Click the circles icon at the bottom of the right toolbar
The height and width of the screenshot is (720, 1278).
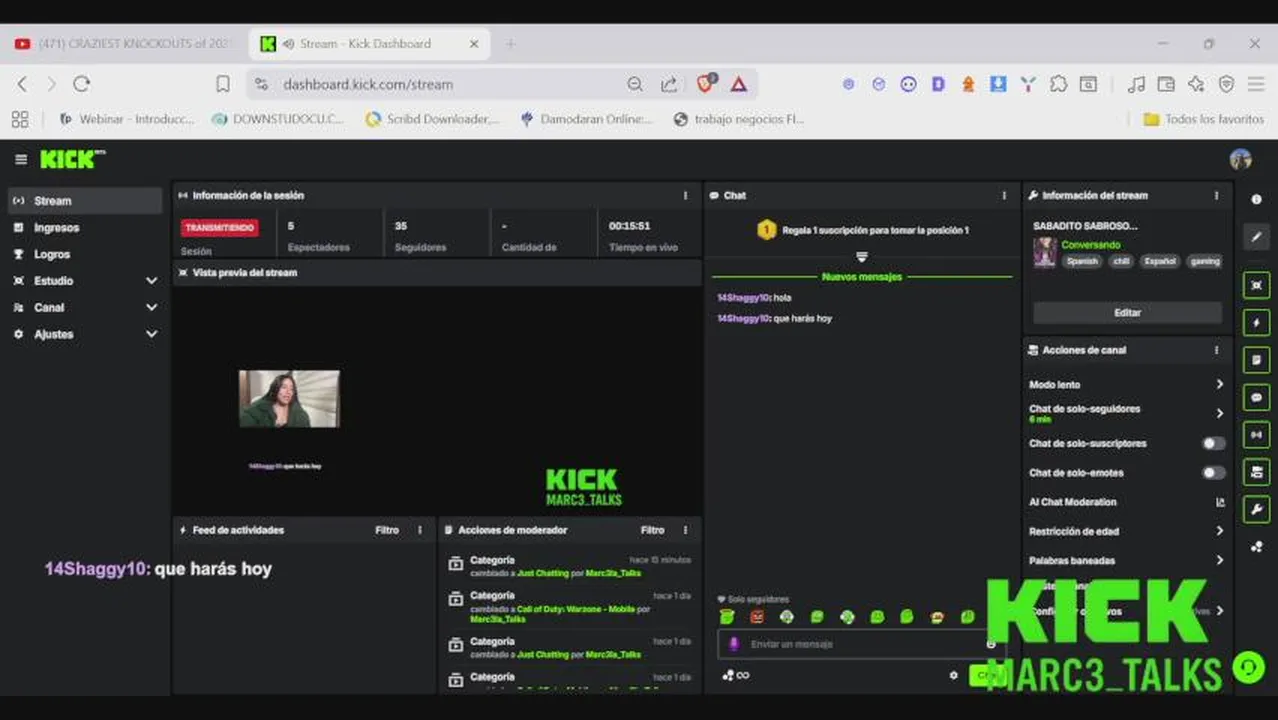[1256, 547]
